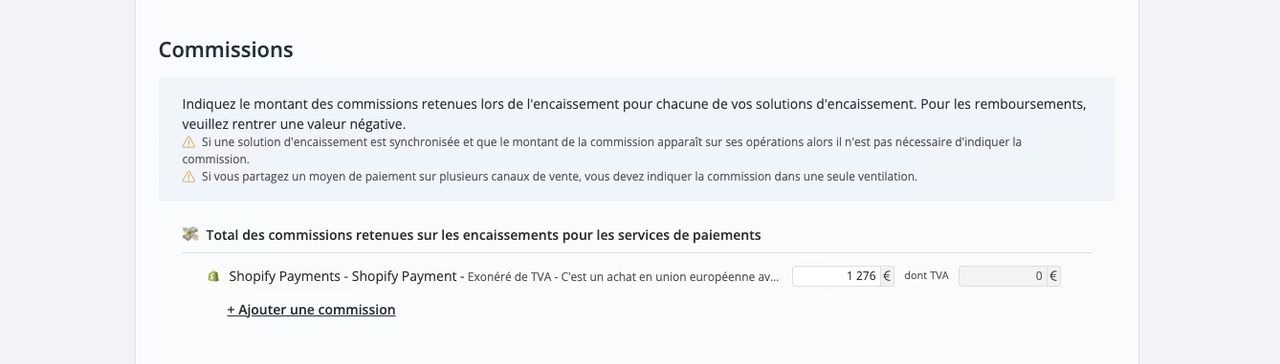Click the first warning triangle icon

(x=188, y=142)
